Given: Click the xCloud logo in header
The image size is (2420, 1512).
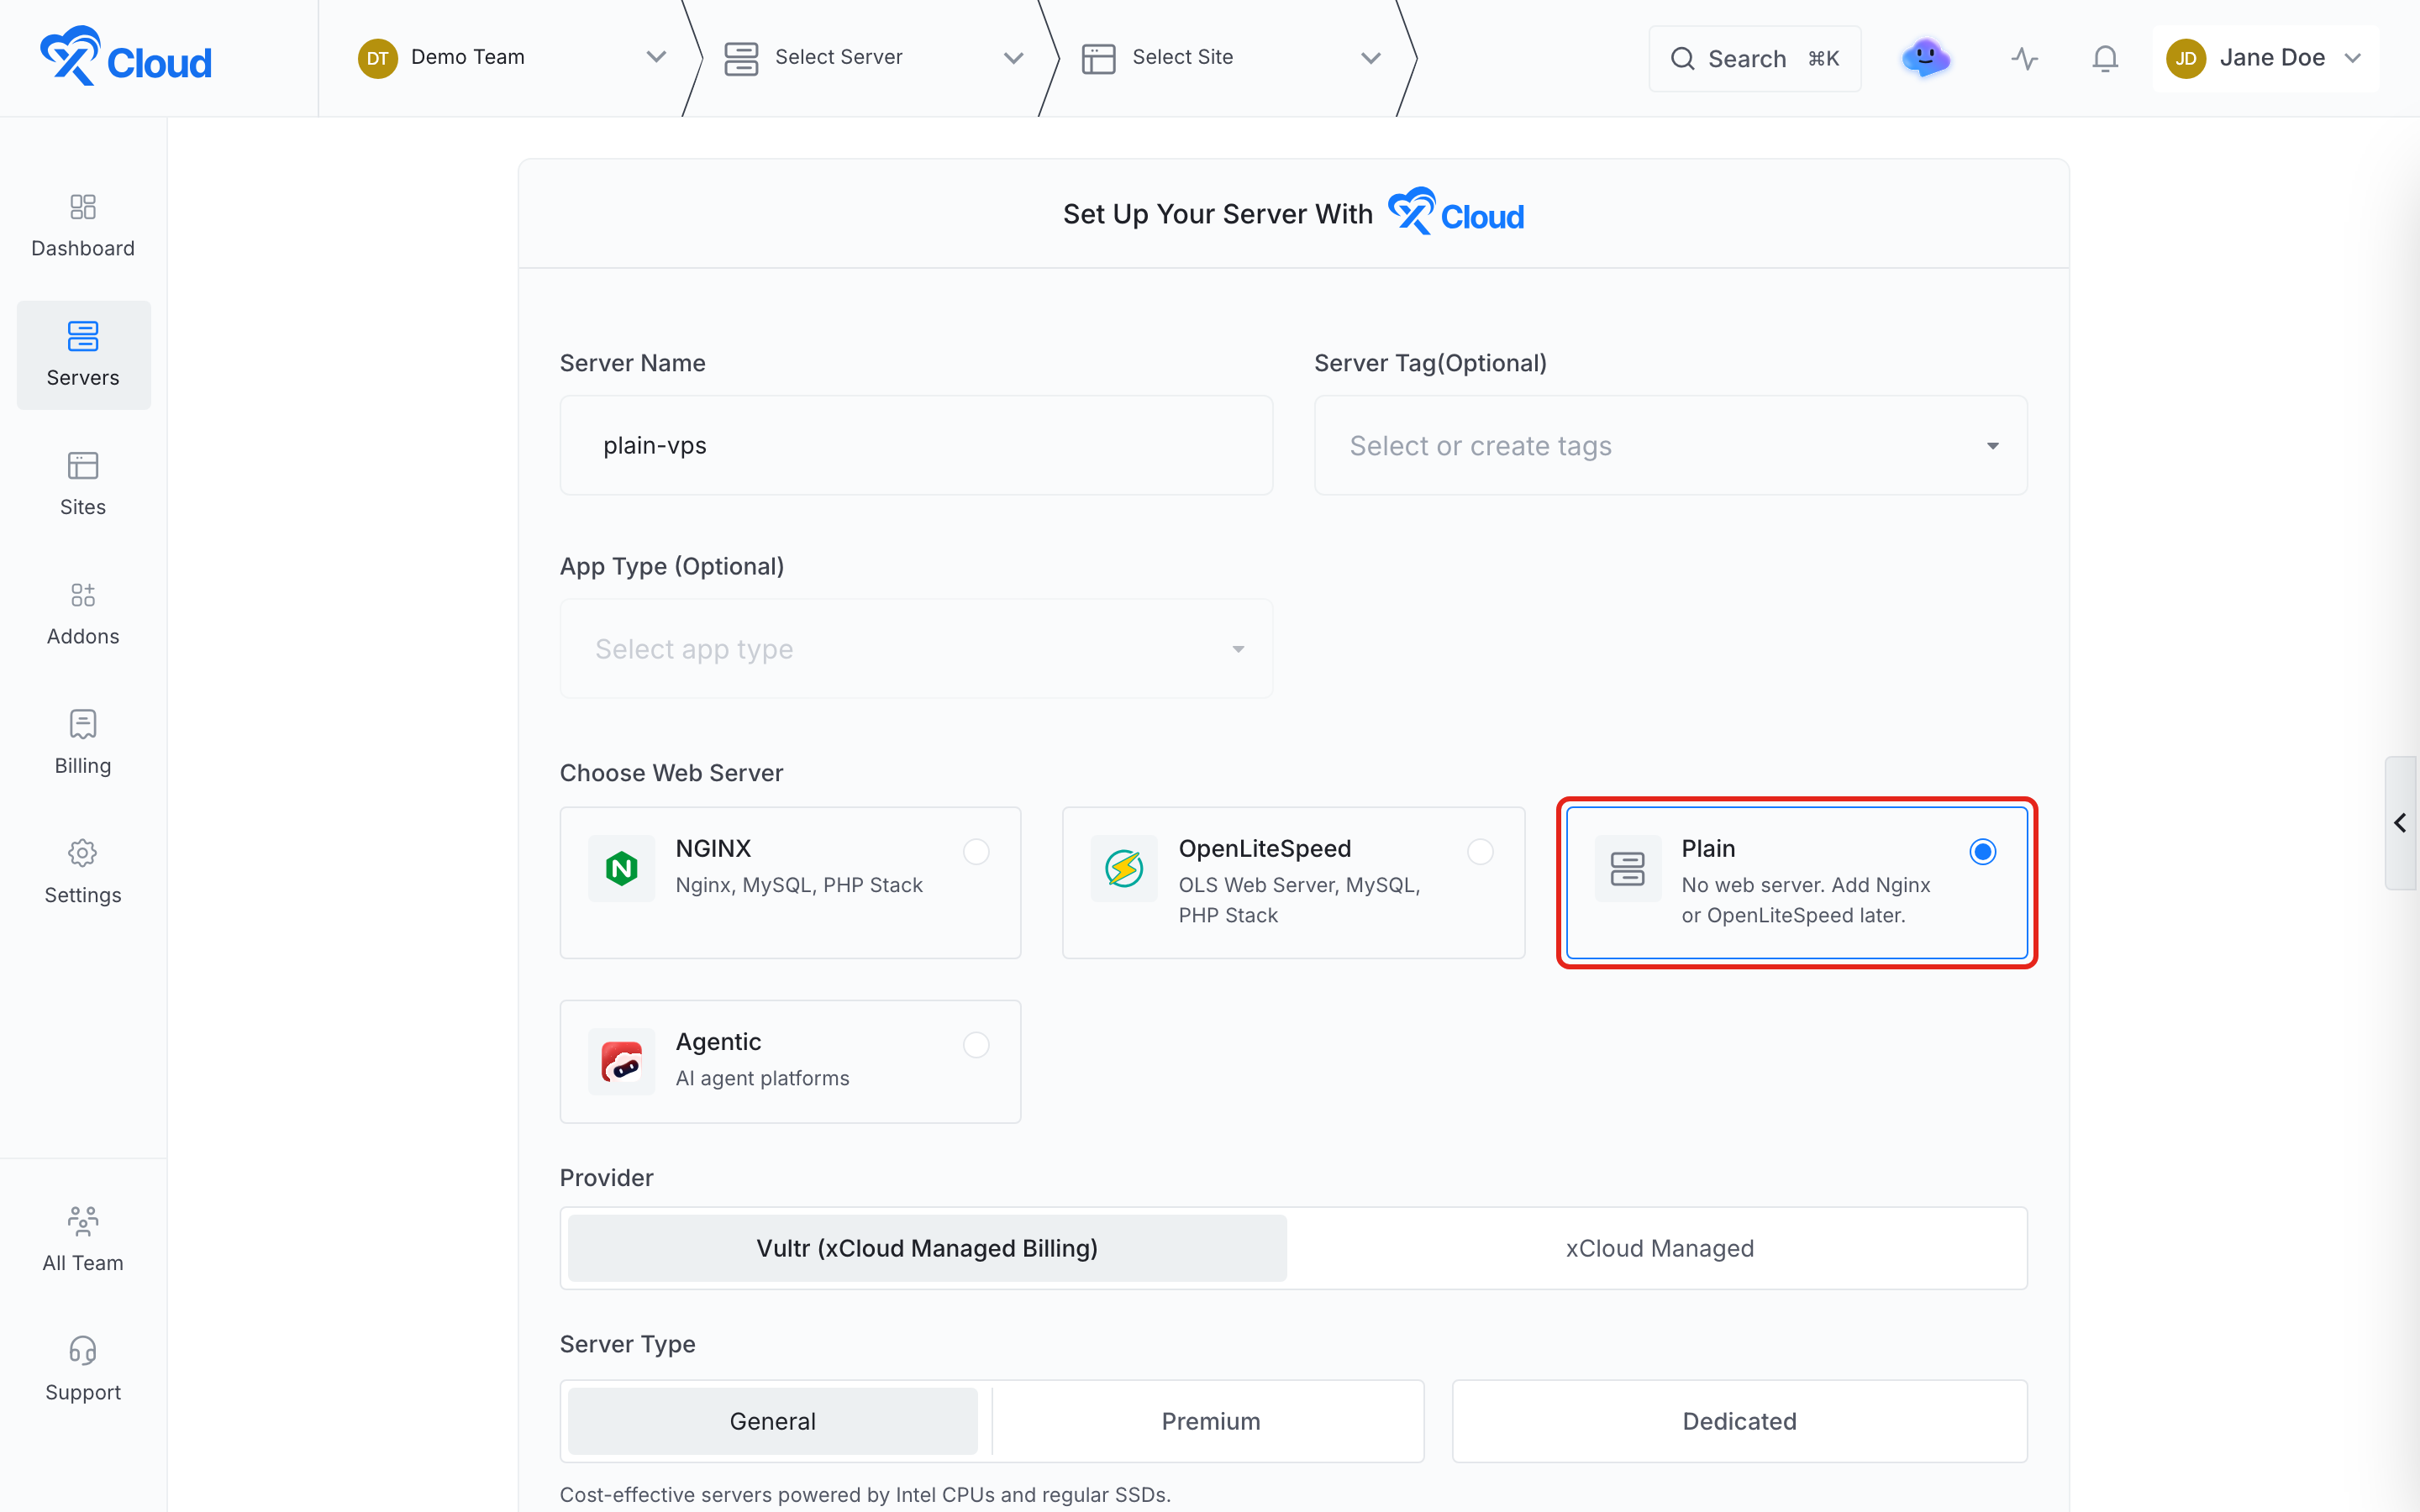Looking at the screenshot, I should tap(126, 57).
